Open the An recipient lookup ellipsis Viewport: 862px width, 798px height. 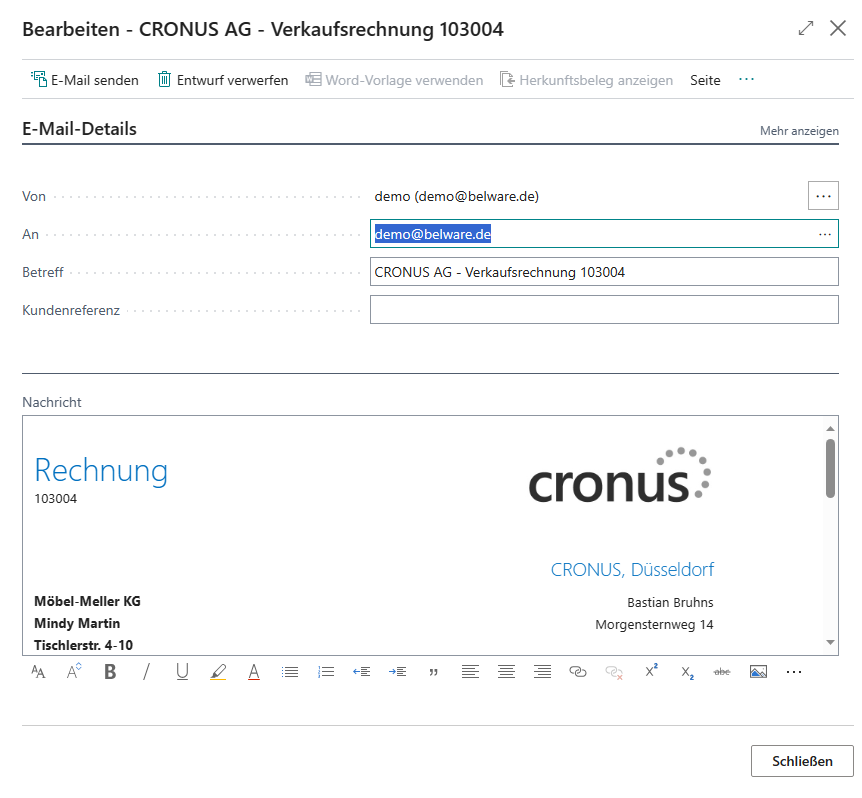825,234
